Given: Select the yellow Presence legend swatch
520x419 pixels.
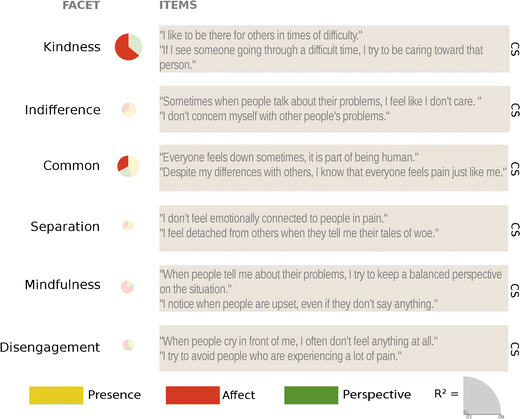Looking at the screenshot, I should click(x=56, y=395).
